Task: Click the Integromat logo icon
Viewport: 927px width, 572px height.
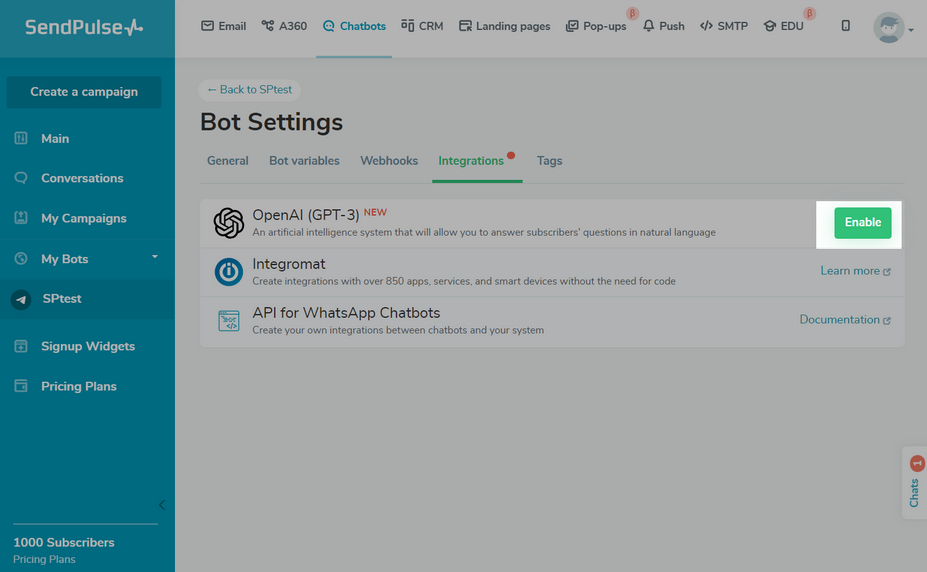Action: tap(228, 272)
